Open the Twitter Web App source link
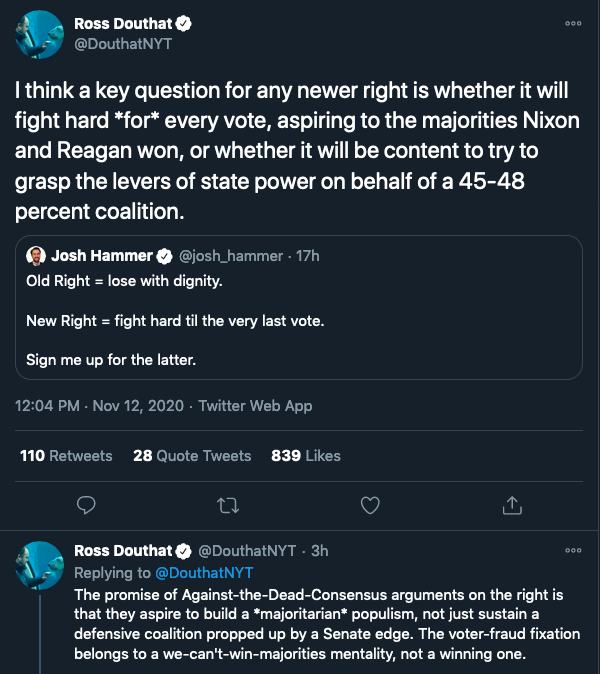The image size is (600, 674). coord(255,405)
